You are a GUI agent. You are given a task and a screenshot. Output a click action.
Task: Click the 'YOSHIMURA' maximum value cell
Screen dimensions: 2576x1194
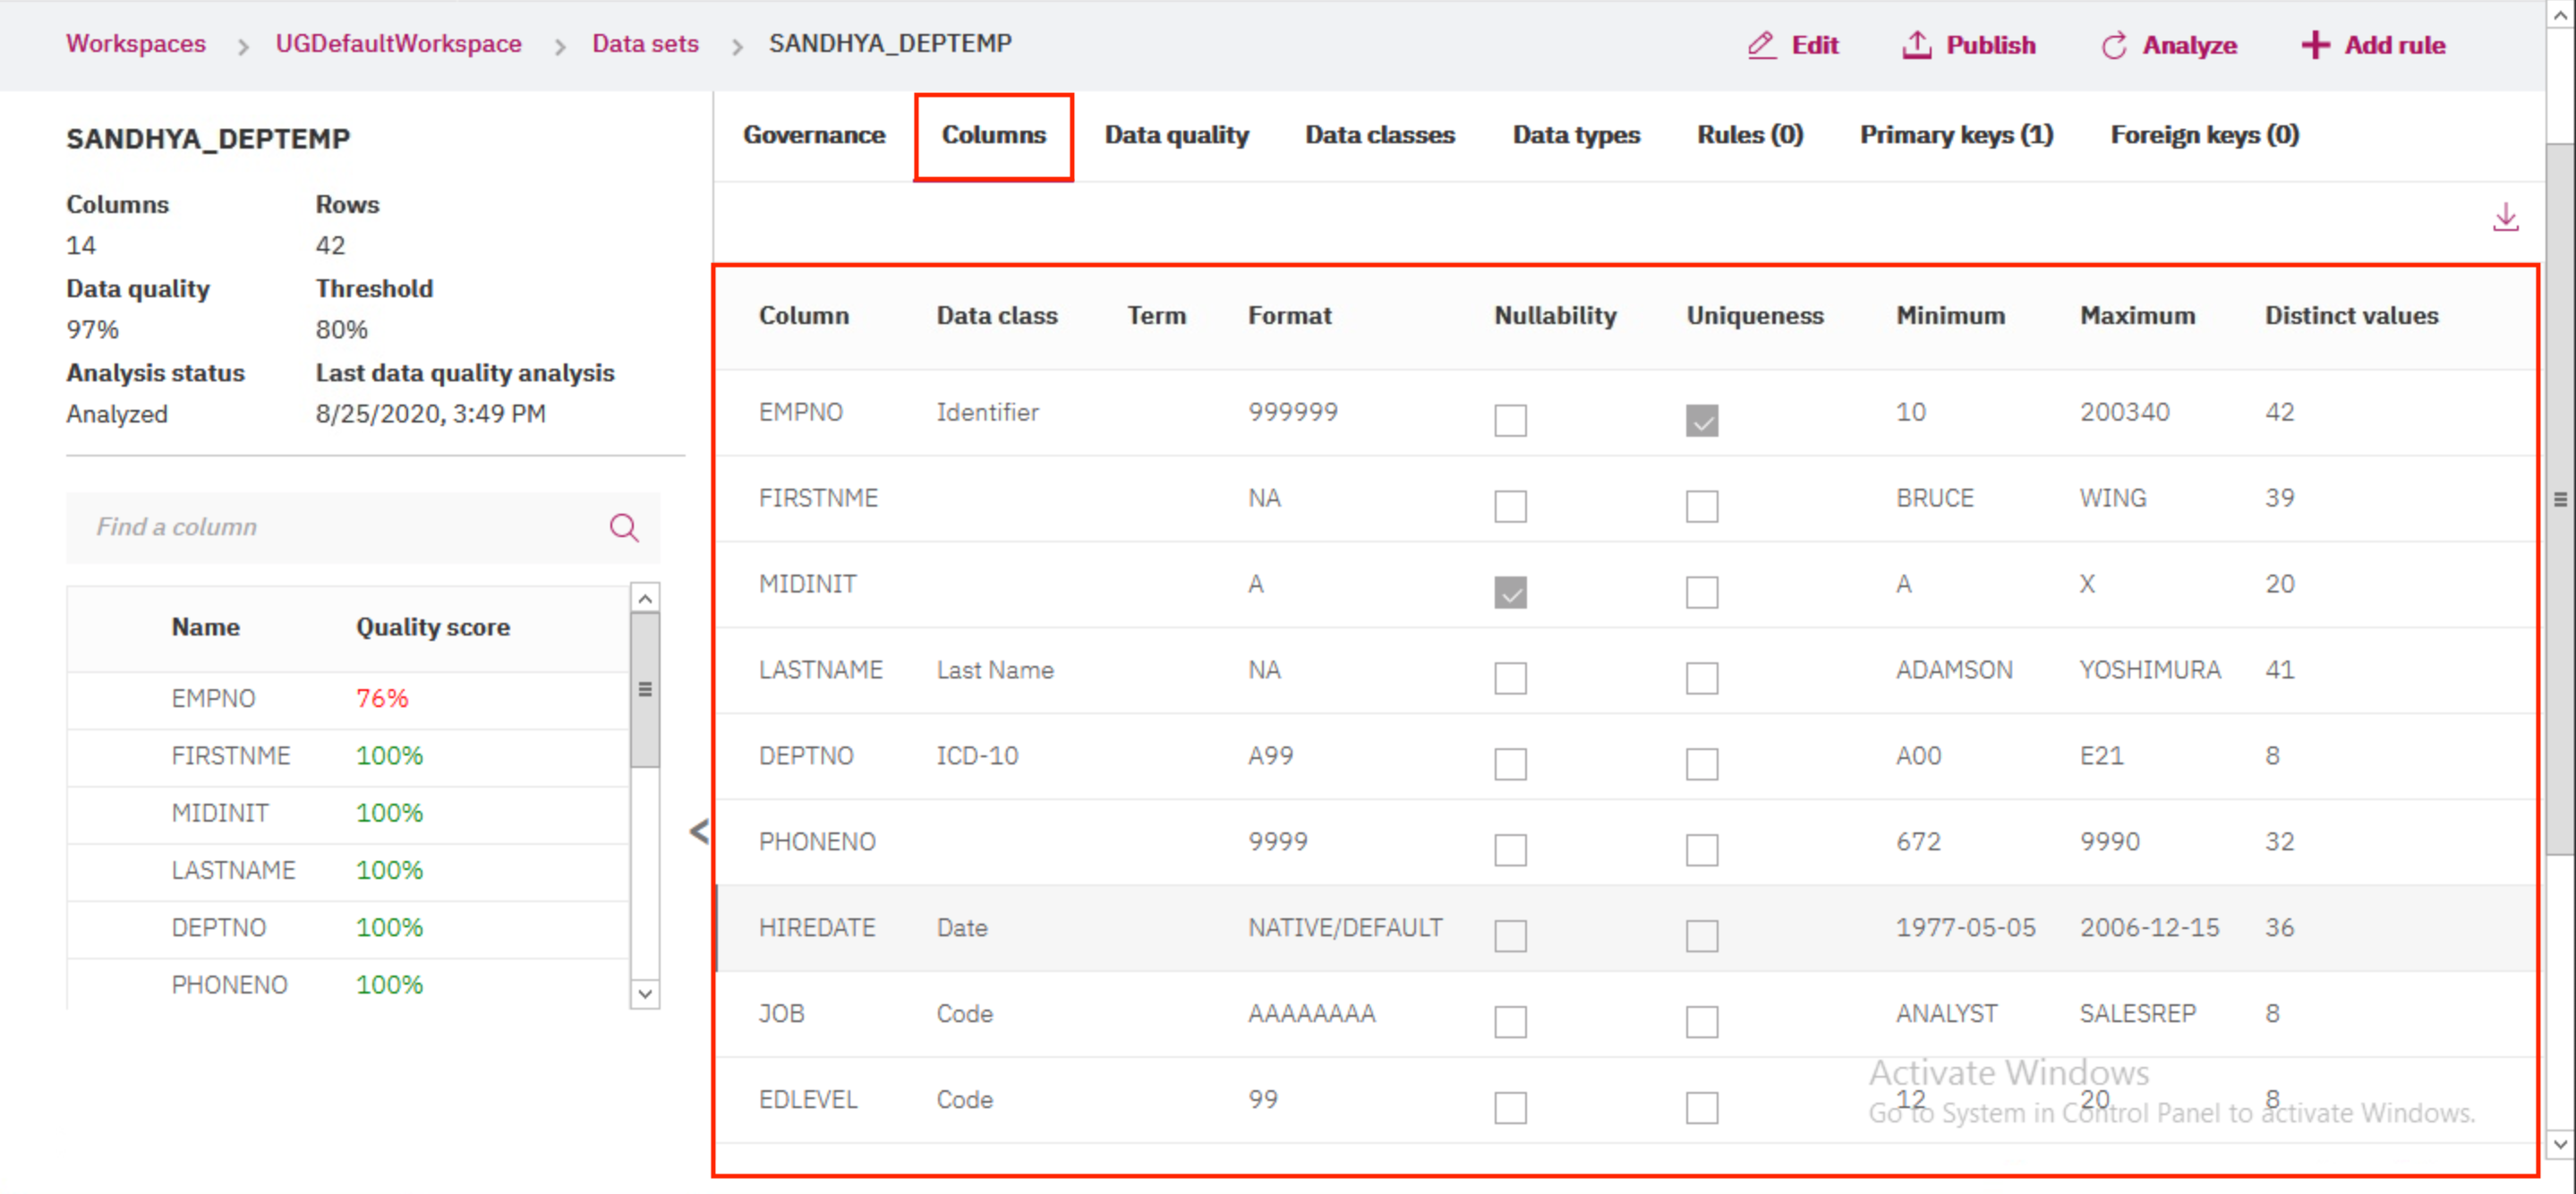point(2149,670)
